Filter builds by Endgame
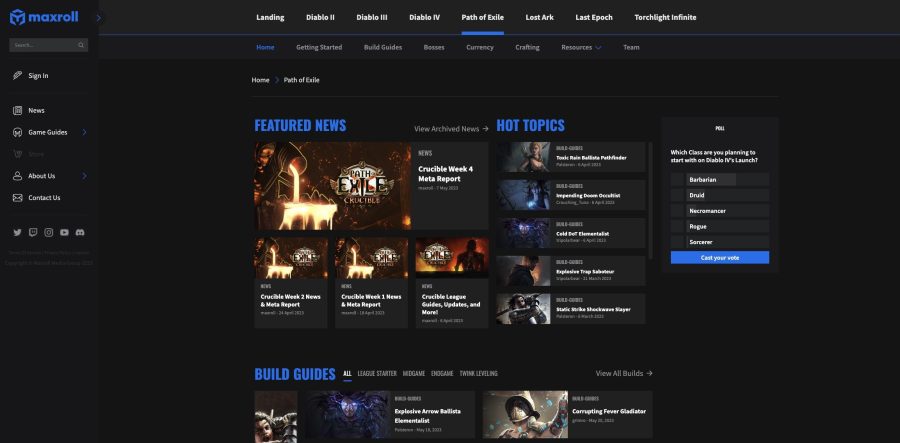The height and width of the screenshot is (443, 900). (442, 374)
